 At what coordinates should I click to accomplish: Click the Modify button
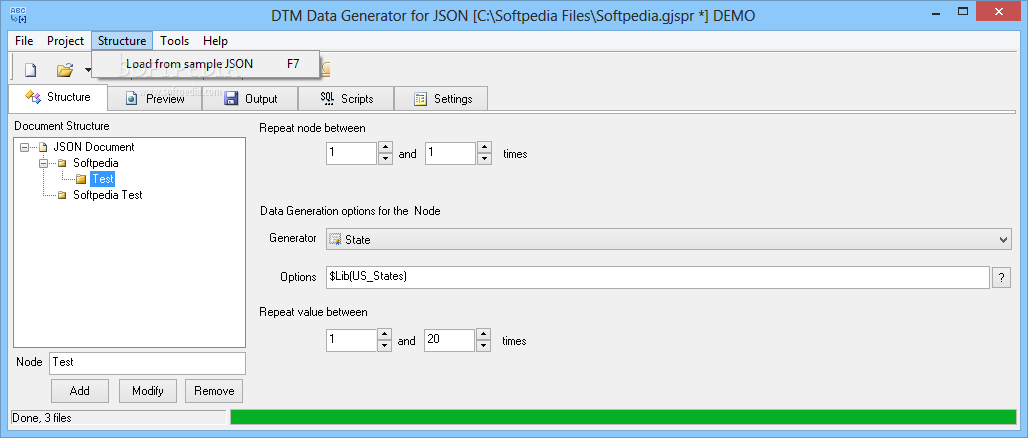click(148, 391)
